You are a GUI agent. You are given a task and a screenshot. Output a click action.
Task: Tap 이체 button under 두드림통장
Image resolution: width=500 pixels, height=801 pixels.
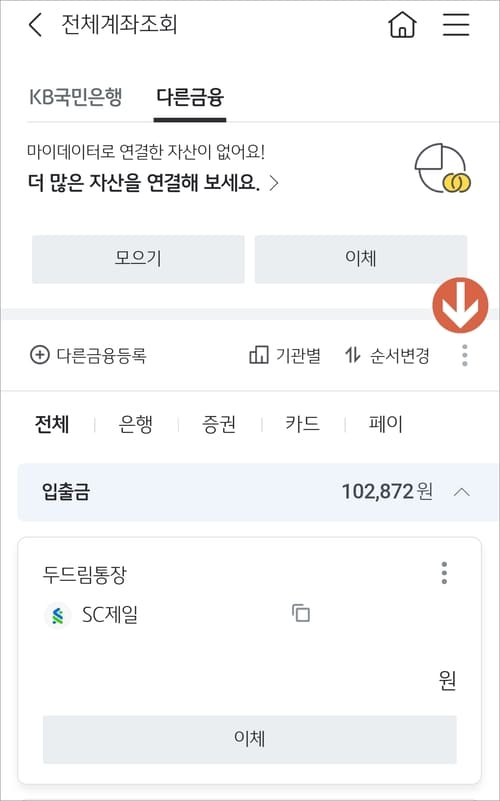click(249, 739)
